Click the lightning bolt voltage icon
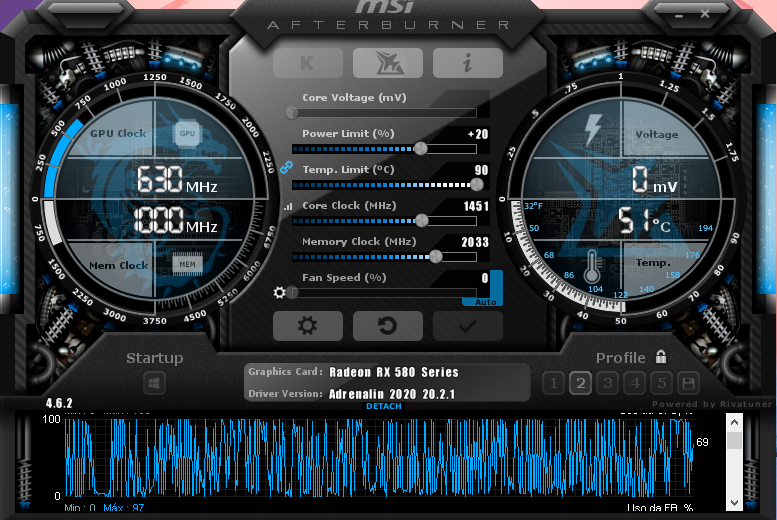777x520 pixels. coord(592,129)
